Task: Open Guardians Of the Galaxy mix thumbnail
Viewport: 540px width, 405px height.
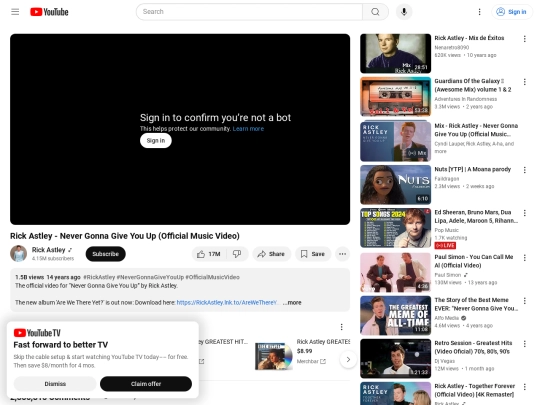Action: [395, 96]
